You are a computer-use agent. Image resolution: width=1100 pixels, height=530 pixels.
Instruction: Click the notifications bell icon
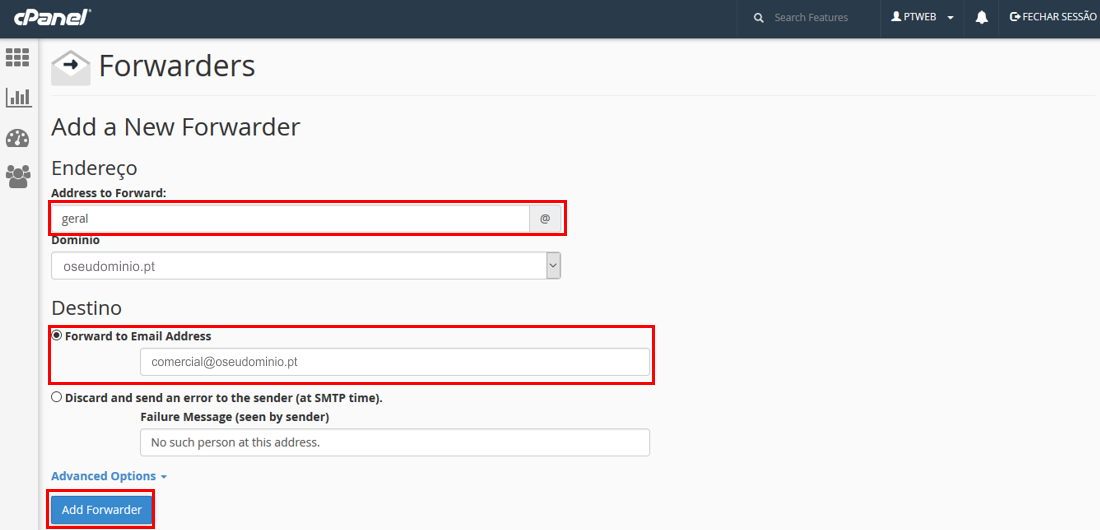982,18
